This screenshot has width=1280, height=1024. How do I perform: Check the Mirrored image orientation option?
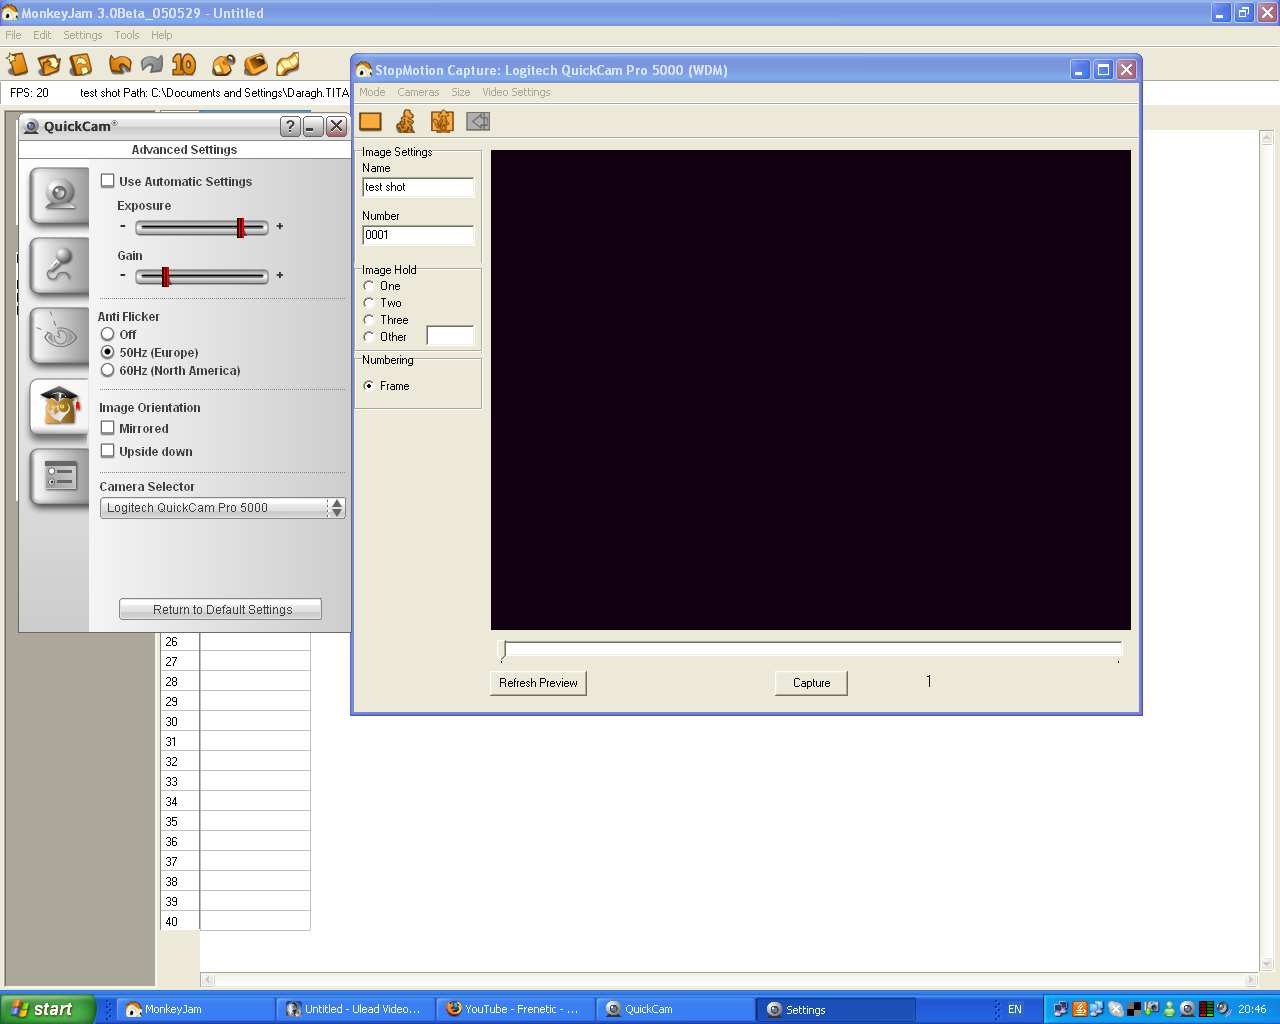coord(108,428)
